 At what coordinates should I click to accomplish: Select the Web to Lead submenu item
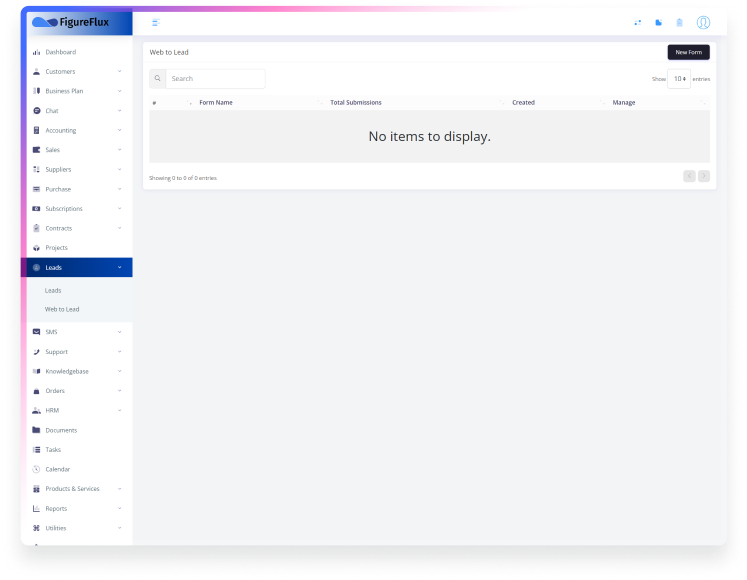pos(62,309)
